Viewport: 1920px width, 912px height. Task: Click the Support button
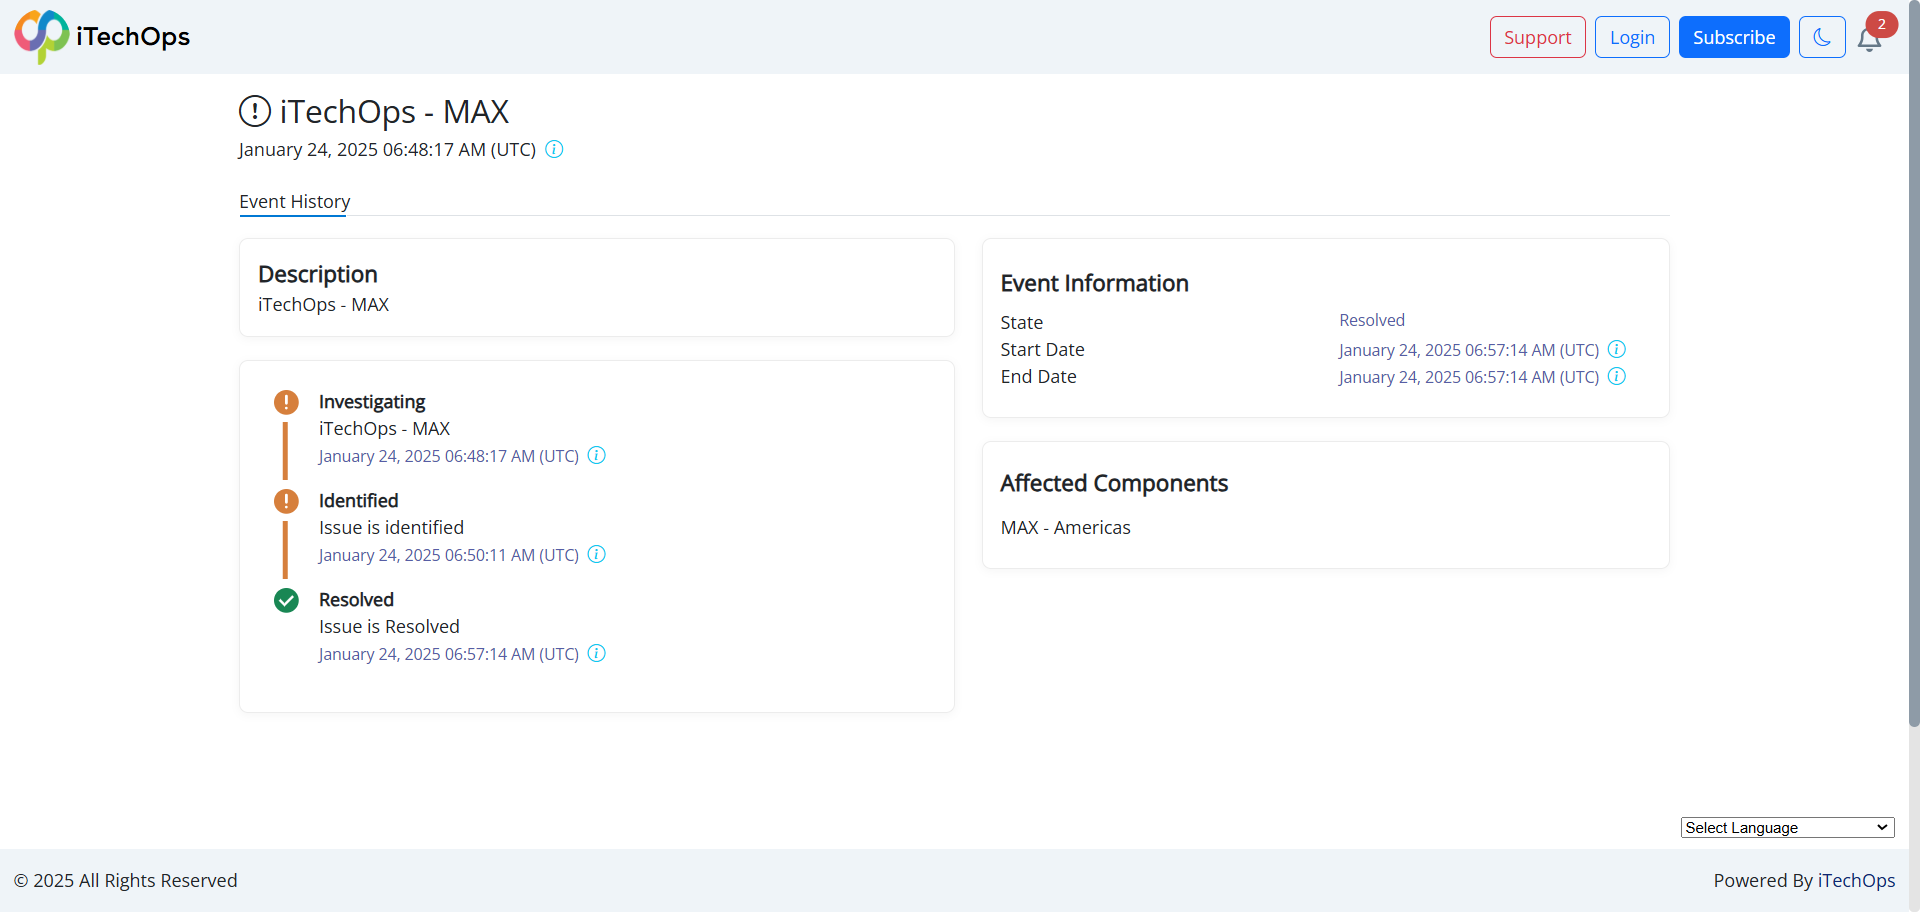pyautogui.click(x=1537, y=37)
